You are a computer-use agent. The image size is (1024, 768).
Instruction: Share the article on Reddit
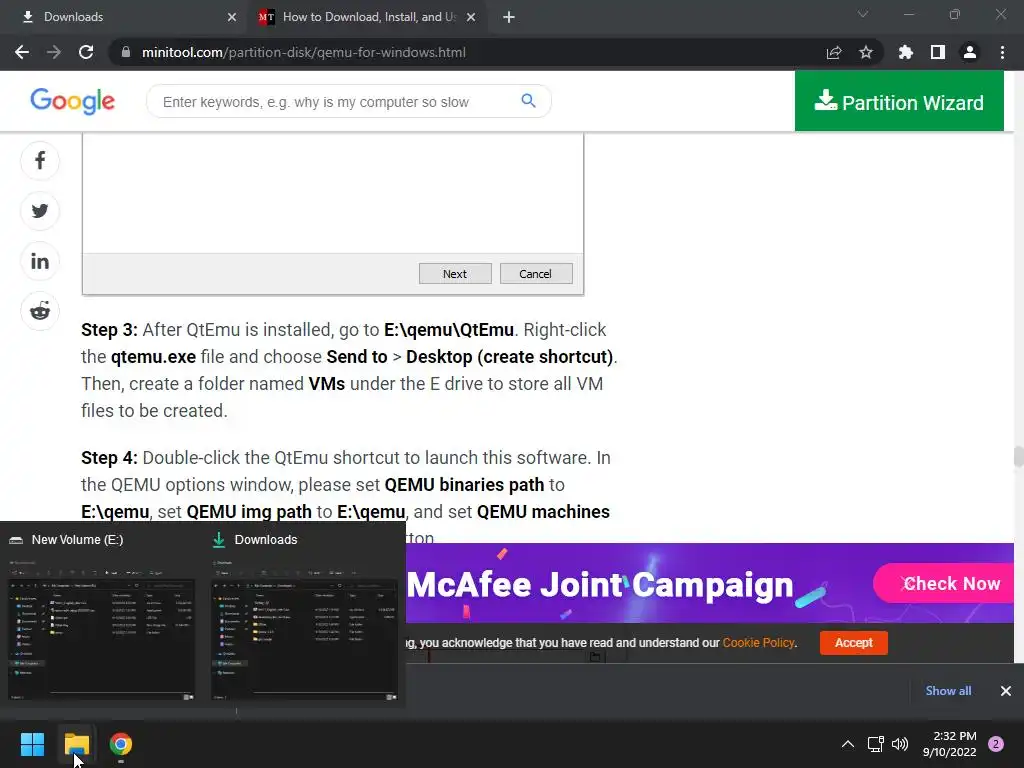[40, 311]
